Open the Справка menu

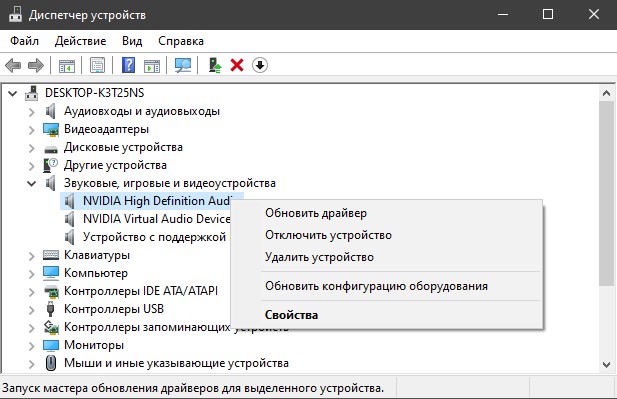181,41
